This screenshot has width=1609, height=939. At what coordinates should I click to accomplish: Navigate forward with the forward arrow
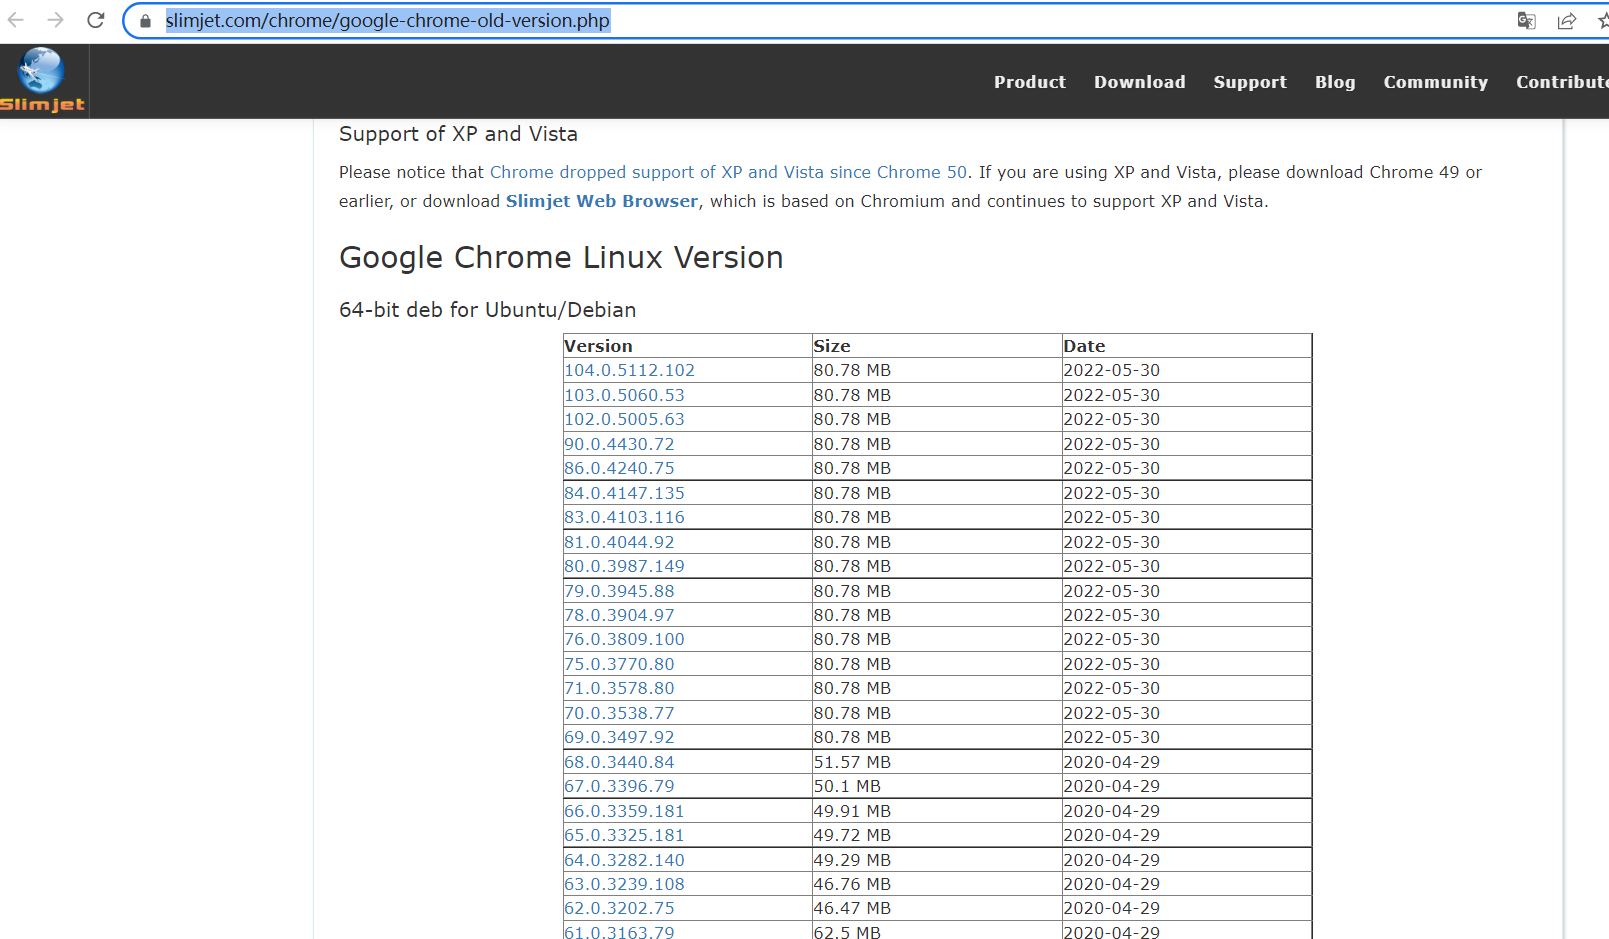(x=55, y=18)
